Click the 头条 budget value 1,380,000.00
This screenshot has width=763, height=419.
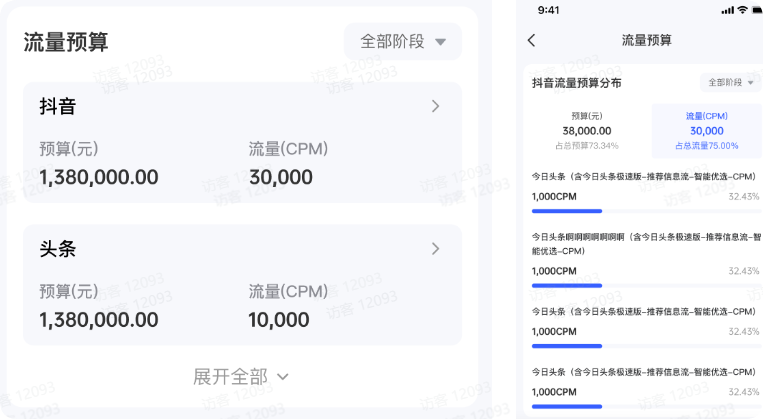(99, 320)
